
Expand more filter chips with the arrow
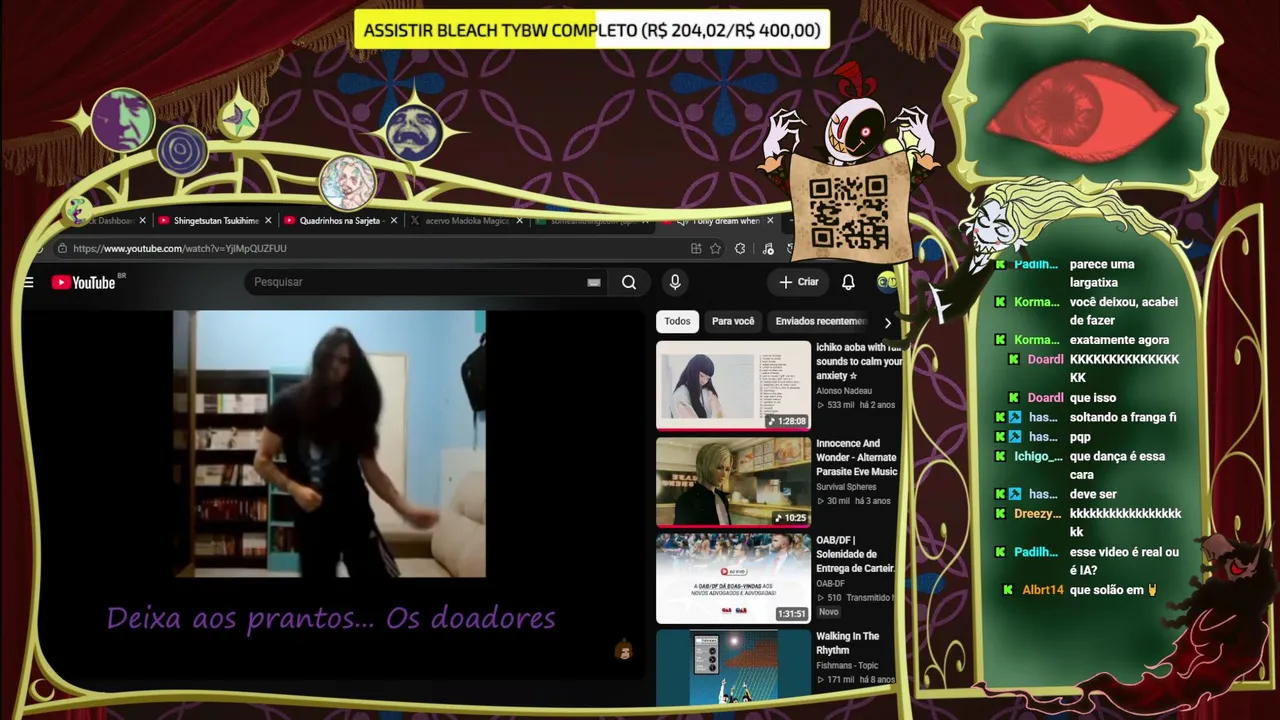coord(887,322)
